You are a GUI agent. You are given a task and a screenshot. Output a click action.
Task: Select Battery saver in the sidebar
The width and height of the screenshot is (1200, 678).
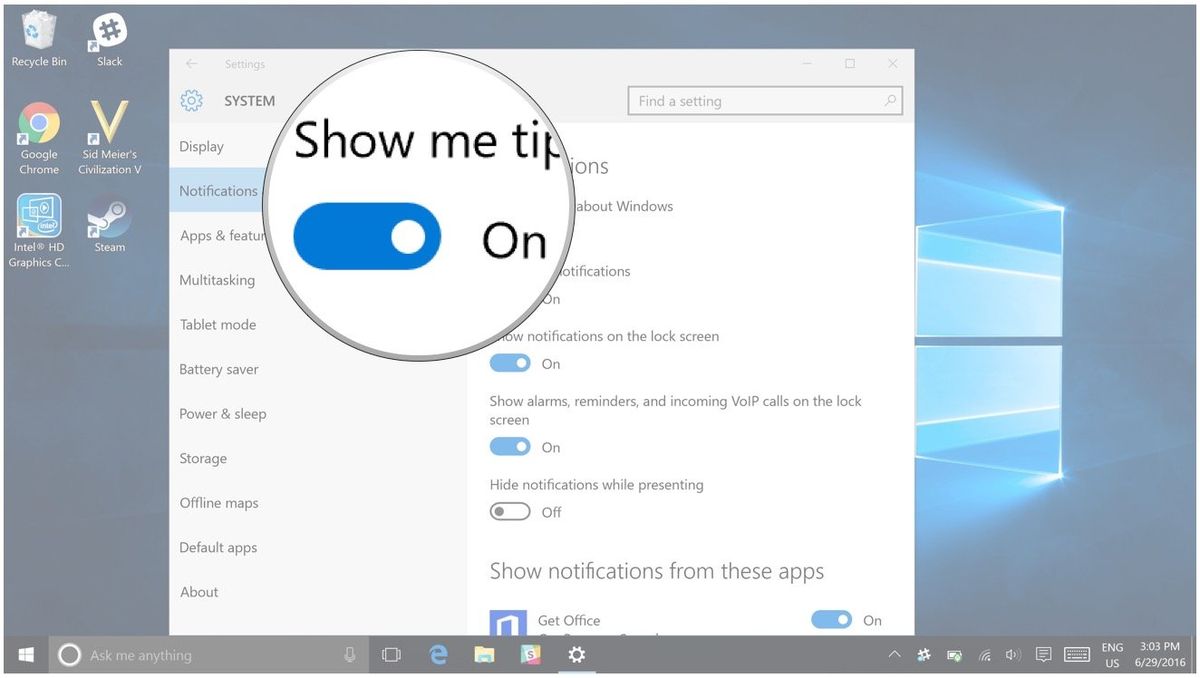click(x=219, y=369)
